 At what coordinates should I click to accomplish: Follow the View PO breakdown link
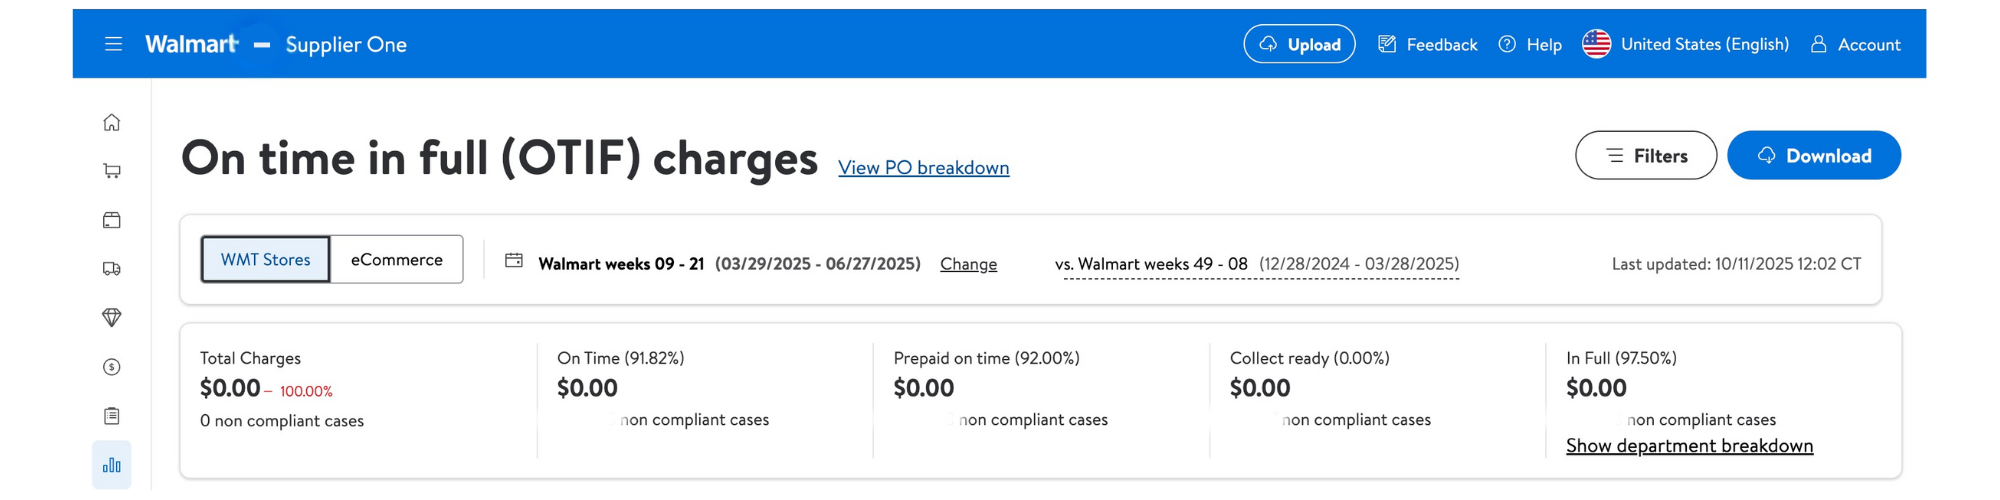[x=923, y=167]
